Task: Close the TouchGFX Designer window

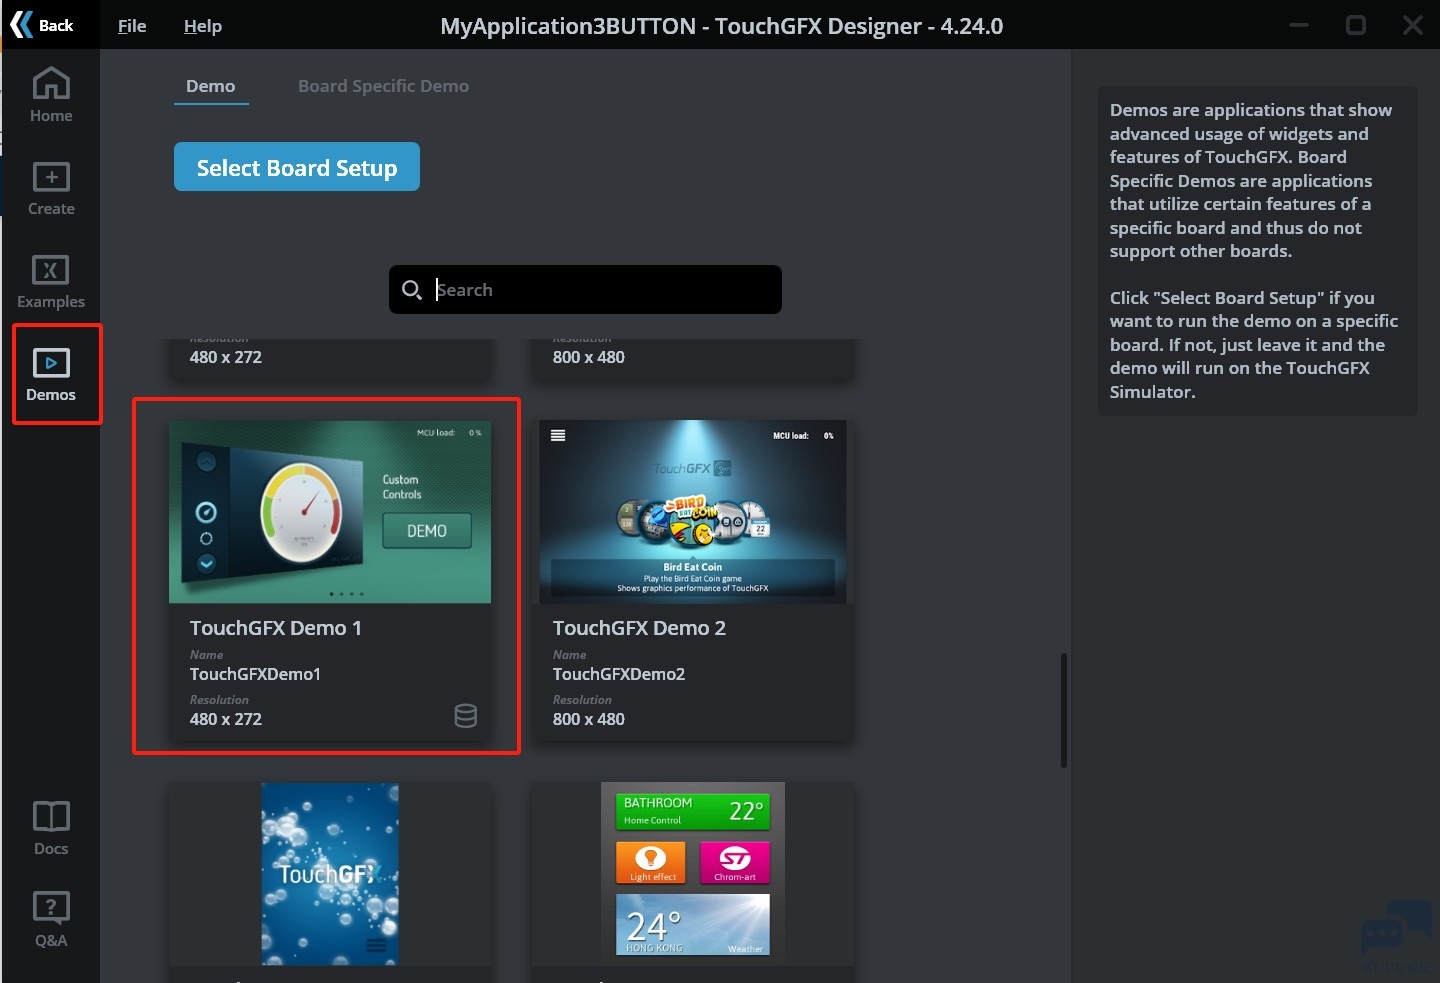Action: coord(1412,25)
